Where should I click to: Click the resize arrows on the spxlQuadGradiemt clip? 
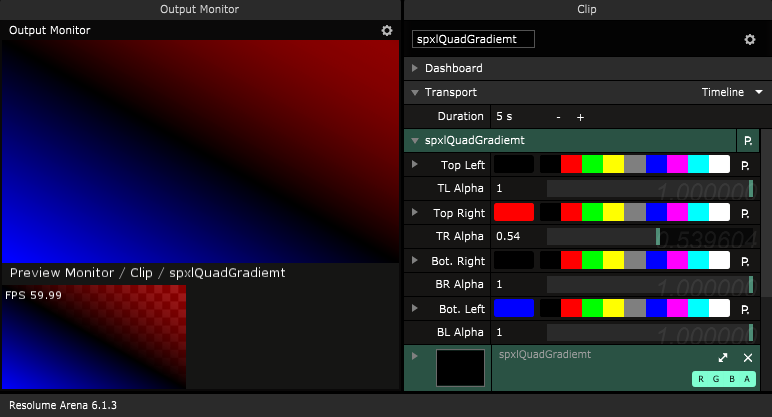(723, 358)
